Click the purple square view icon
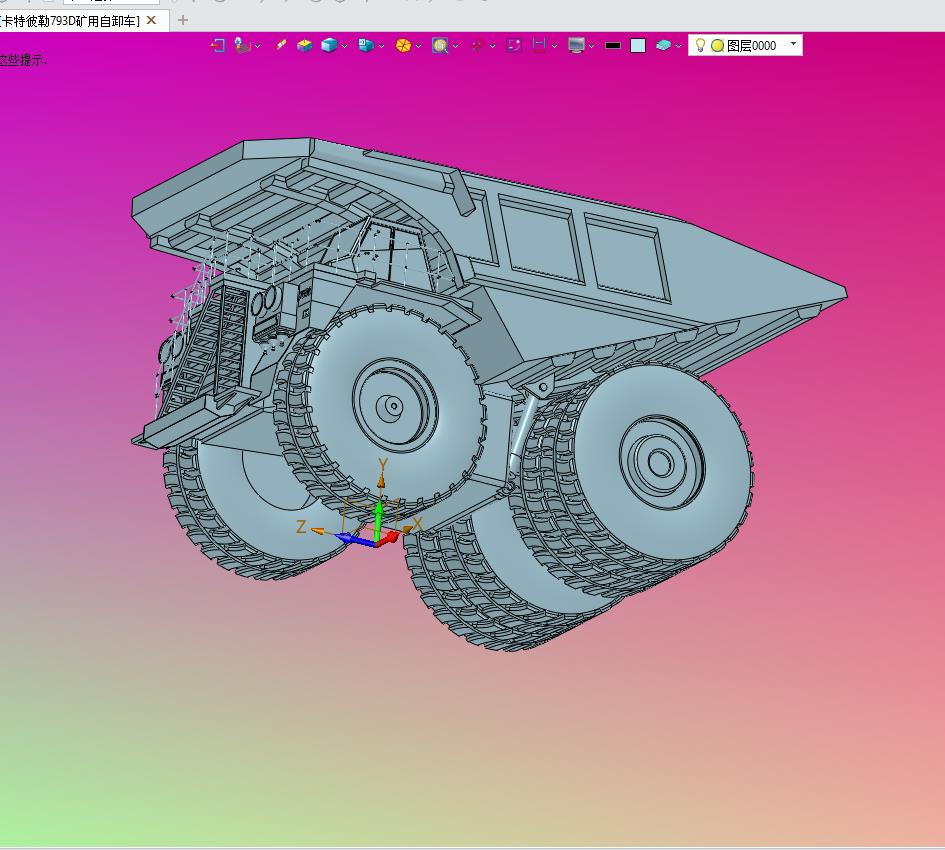 [x=513, y=45]
